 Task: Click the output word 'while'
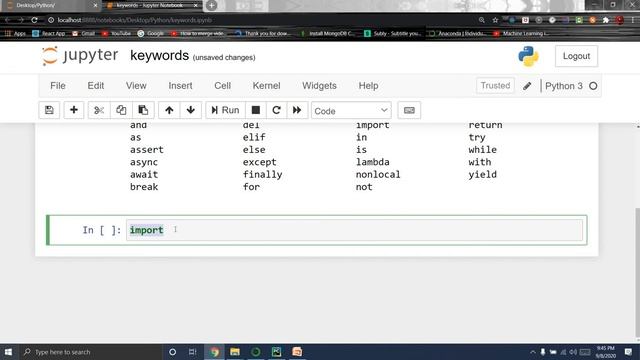(x=482, y=150)
